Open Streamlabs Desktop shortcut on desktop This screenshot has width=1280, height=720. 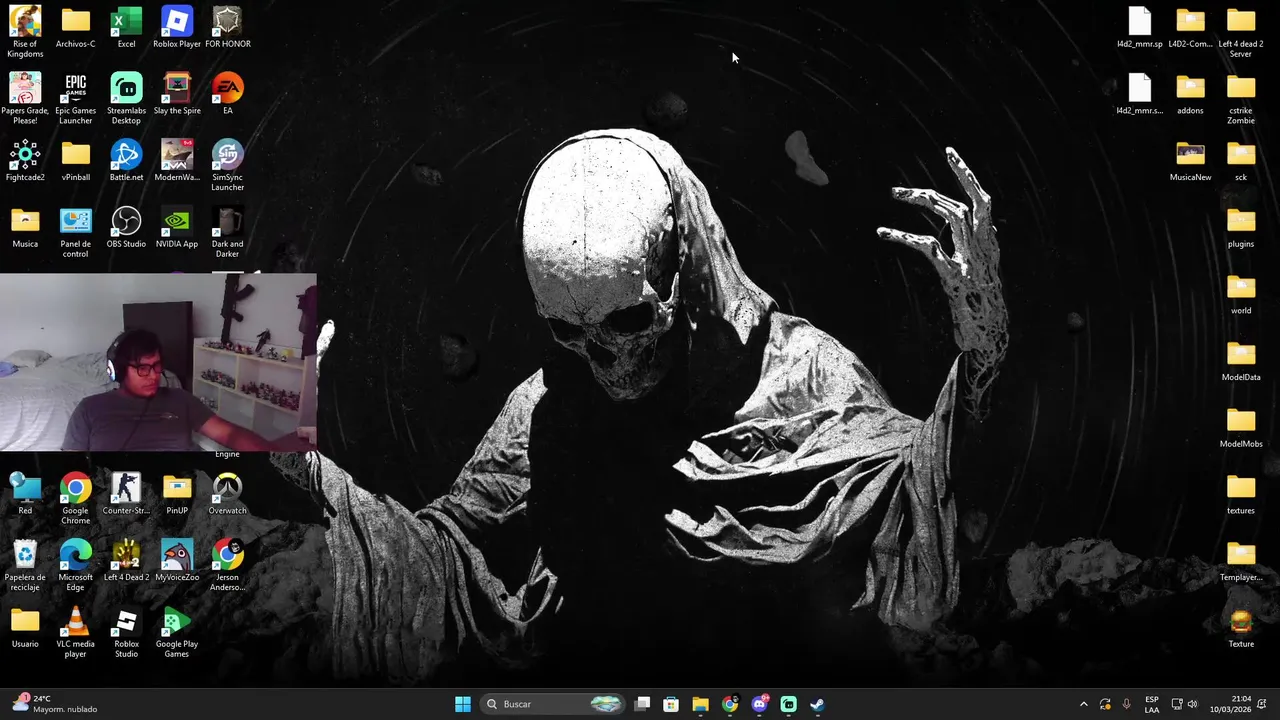126,98
